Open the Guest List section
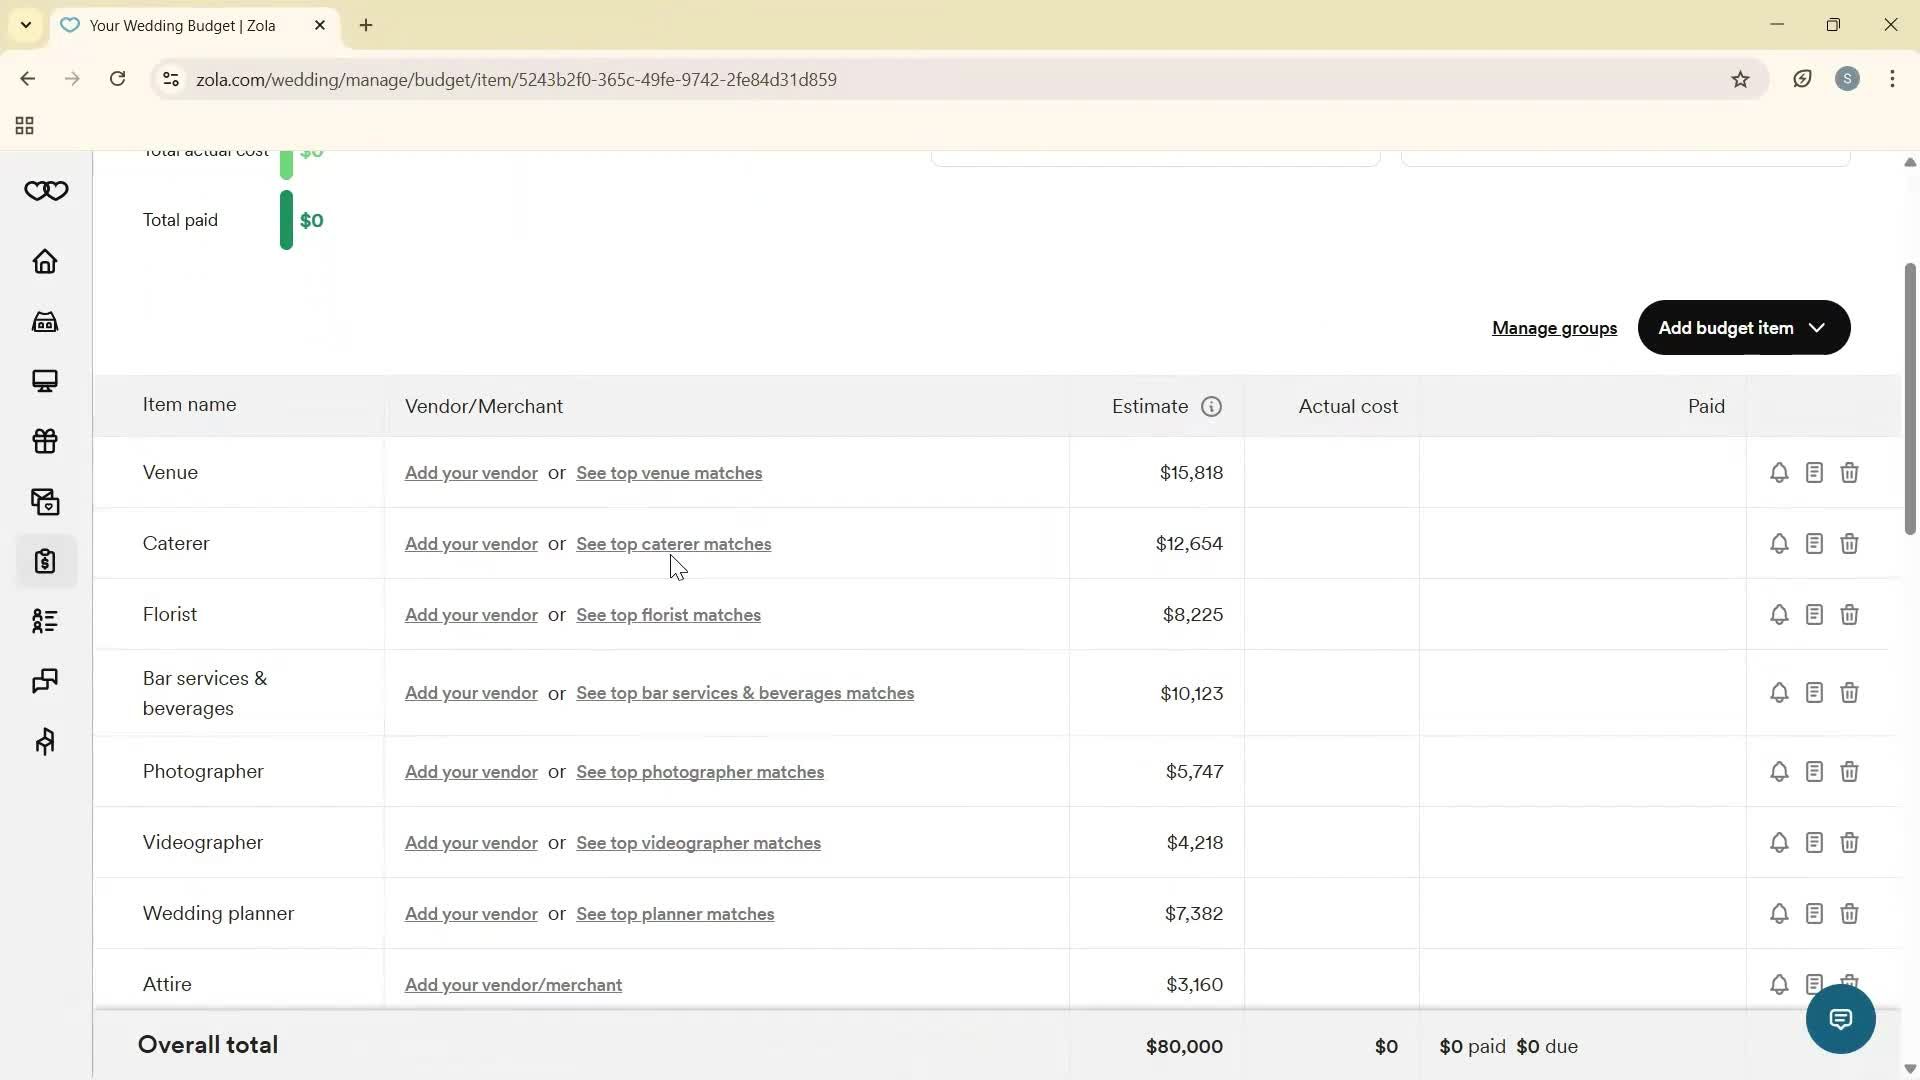 [44, 621]
